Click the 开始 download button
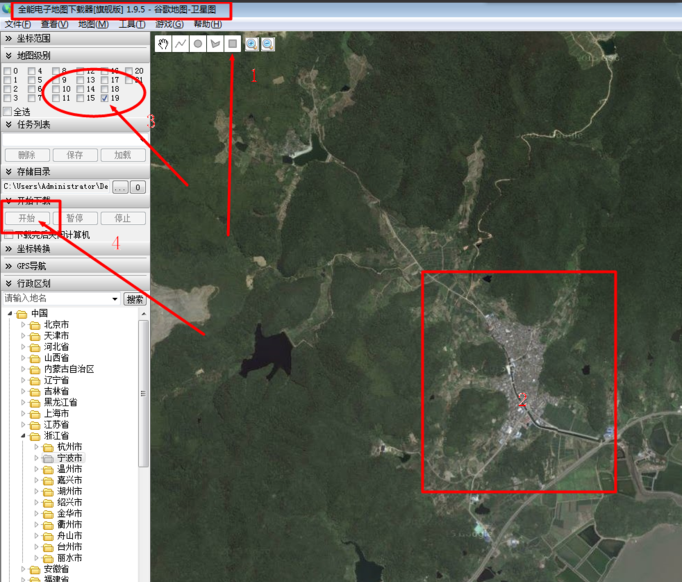 (x=26, y=218)
